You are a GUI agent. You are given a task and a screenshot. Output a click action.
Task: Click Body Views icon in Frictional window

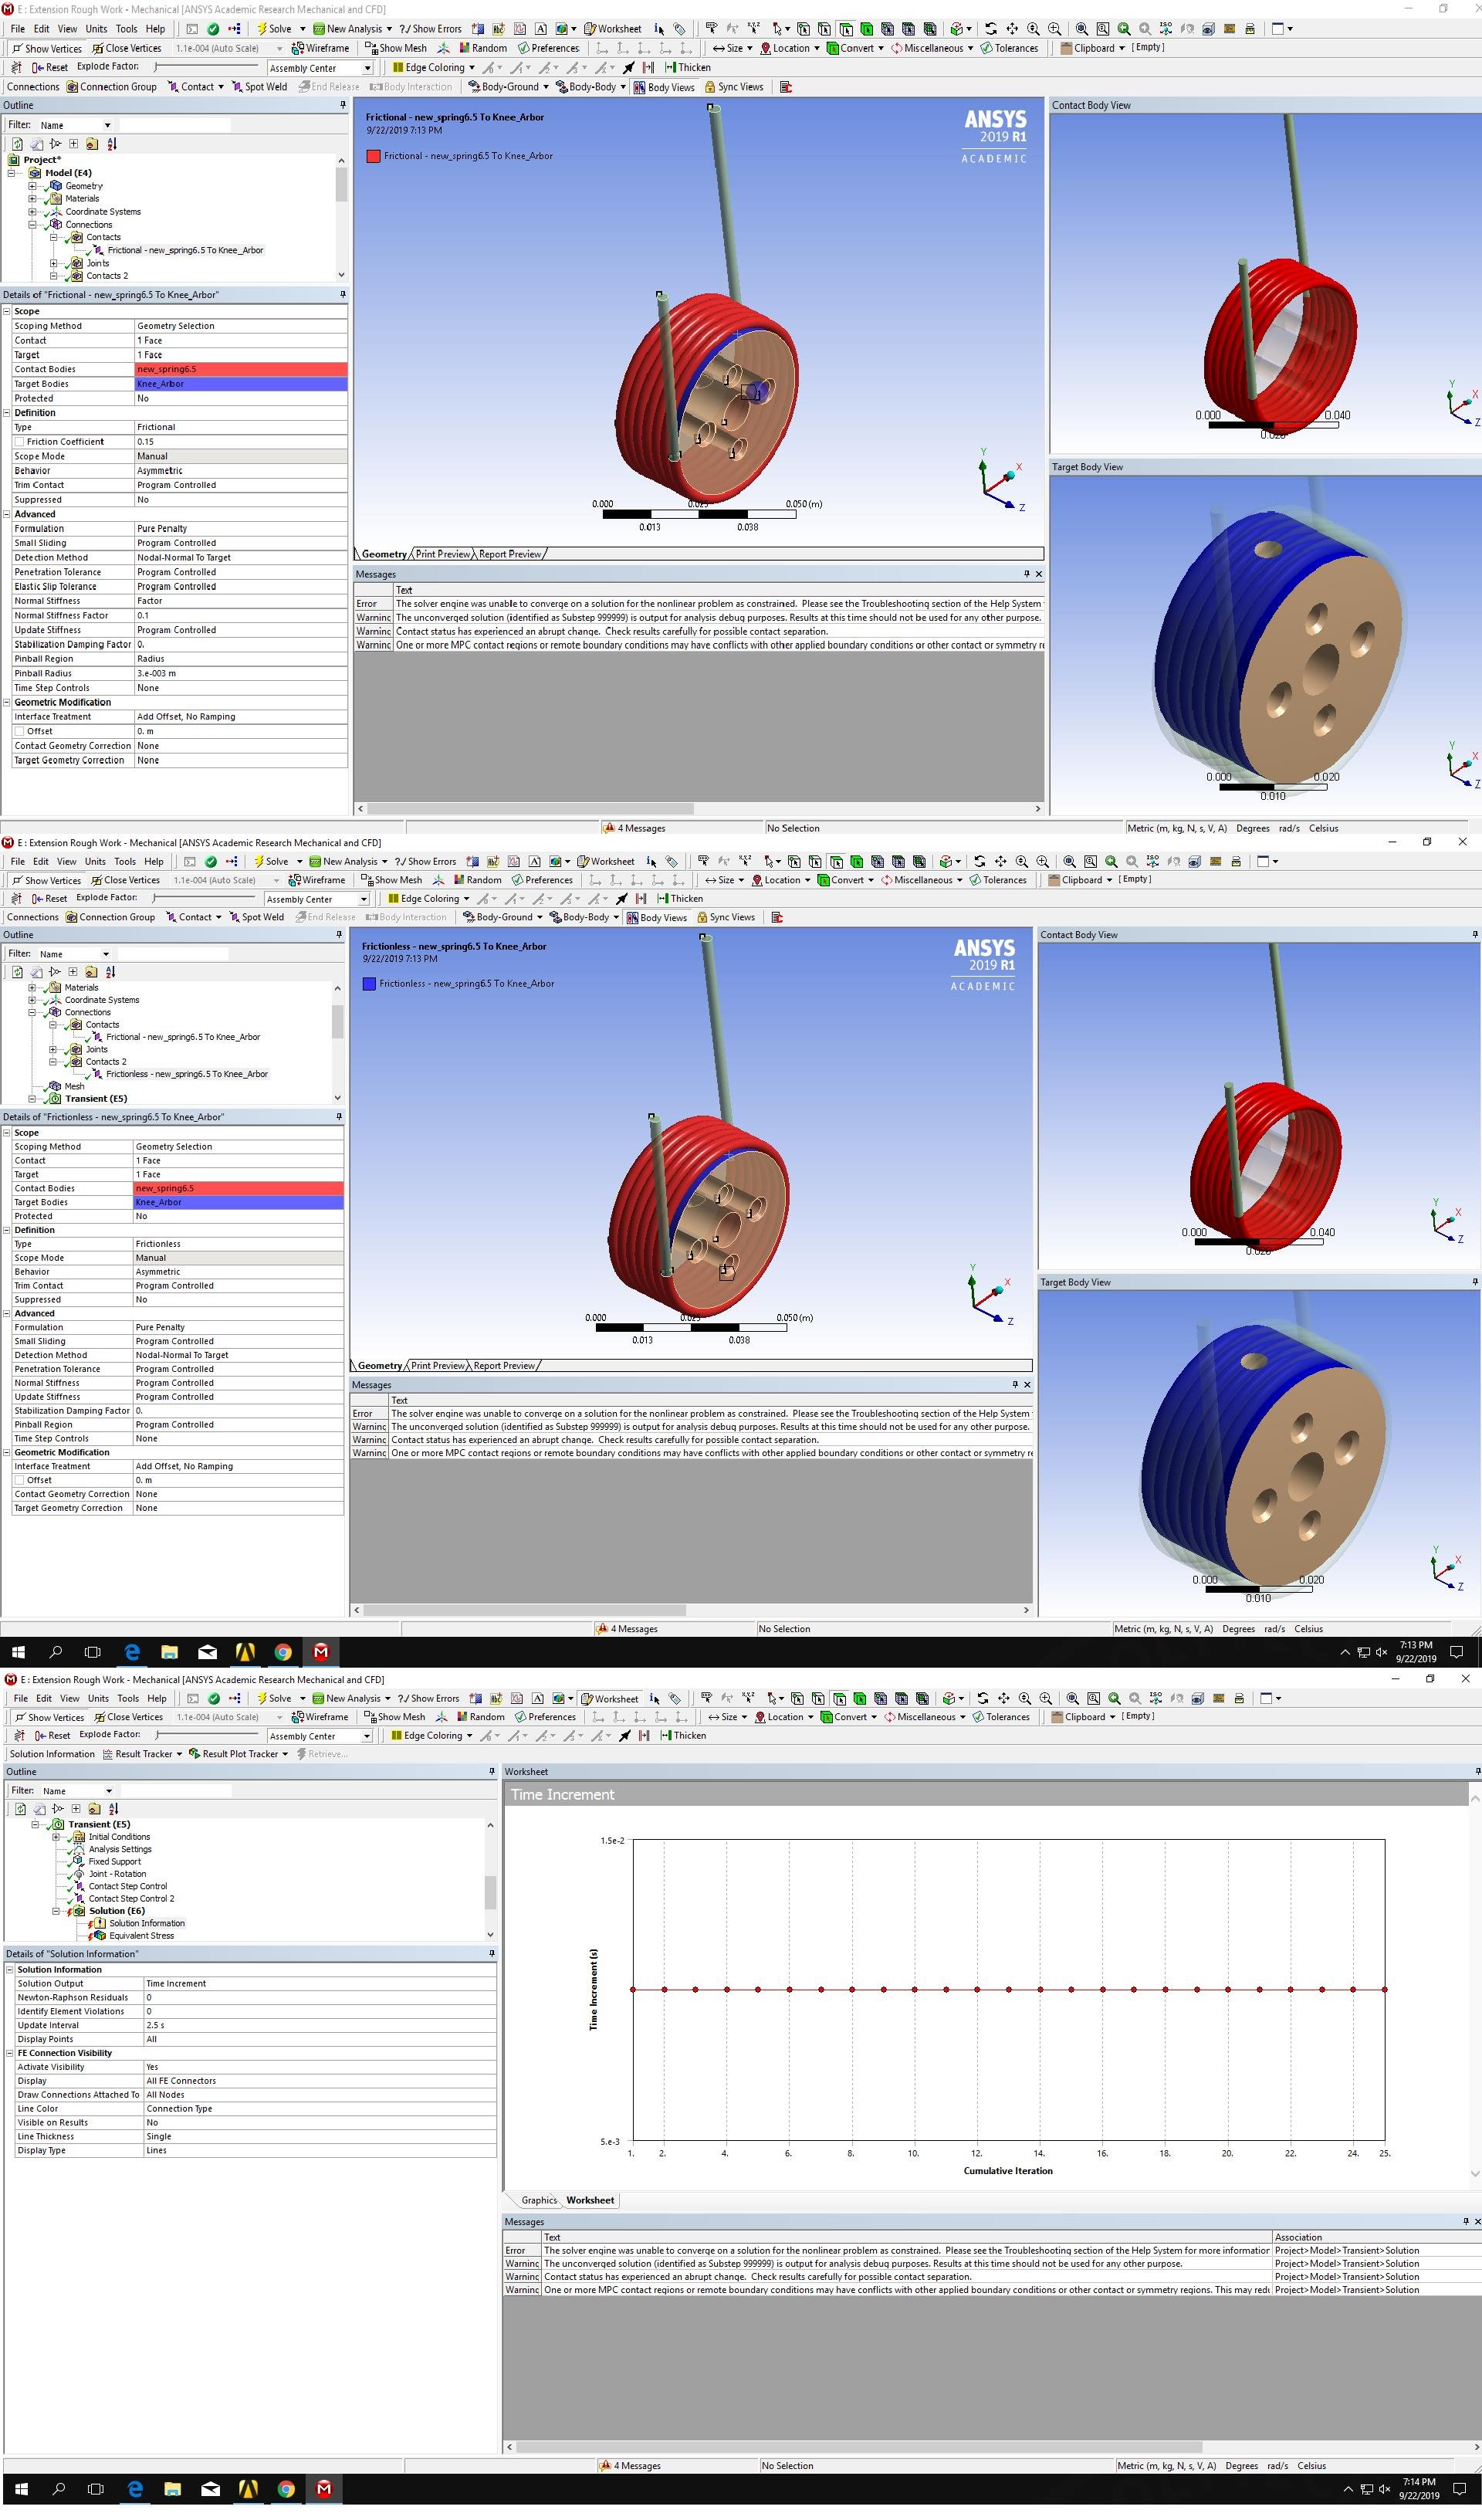coord(639,87)
